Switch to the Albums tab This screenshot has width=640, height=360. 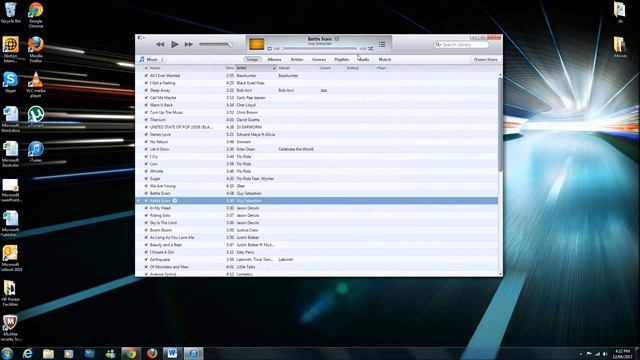tap(274, 60)
